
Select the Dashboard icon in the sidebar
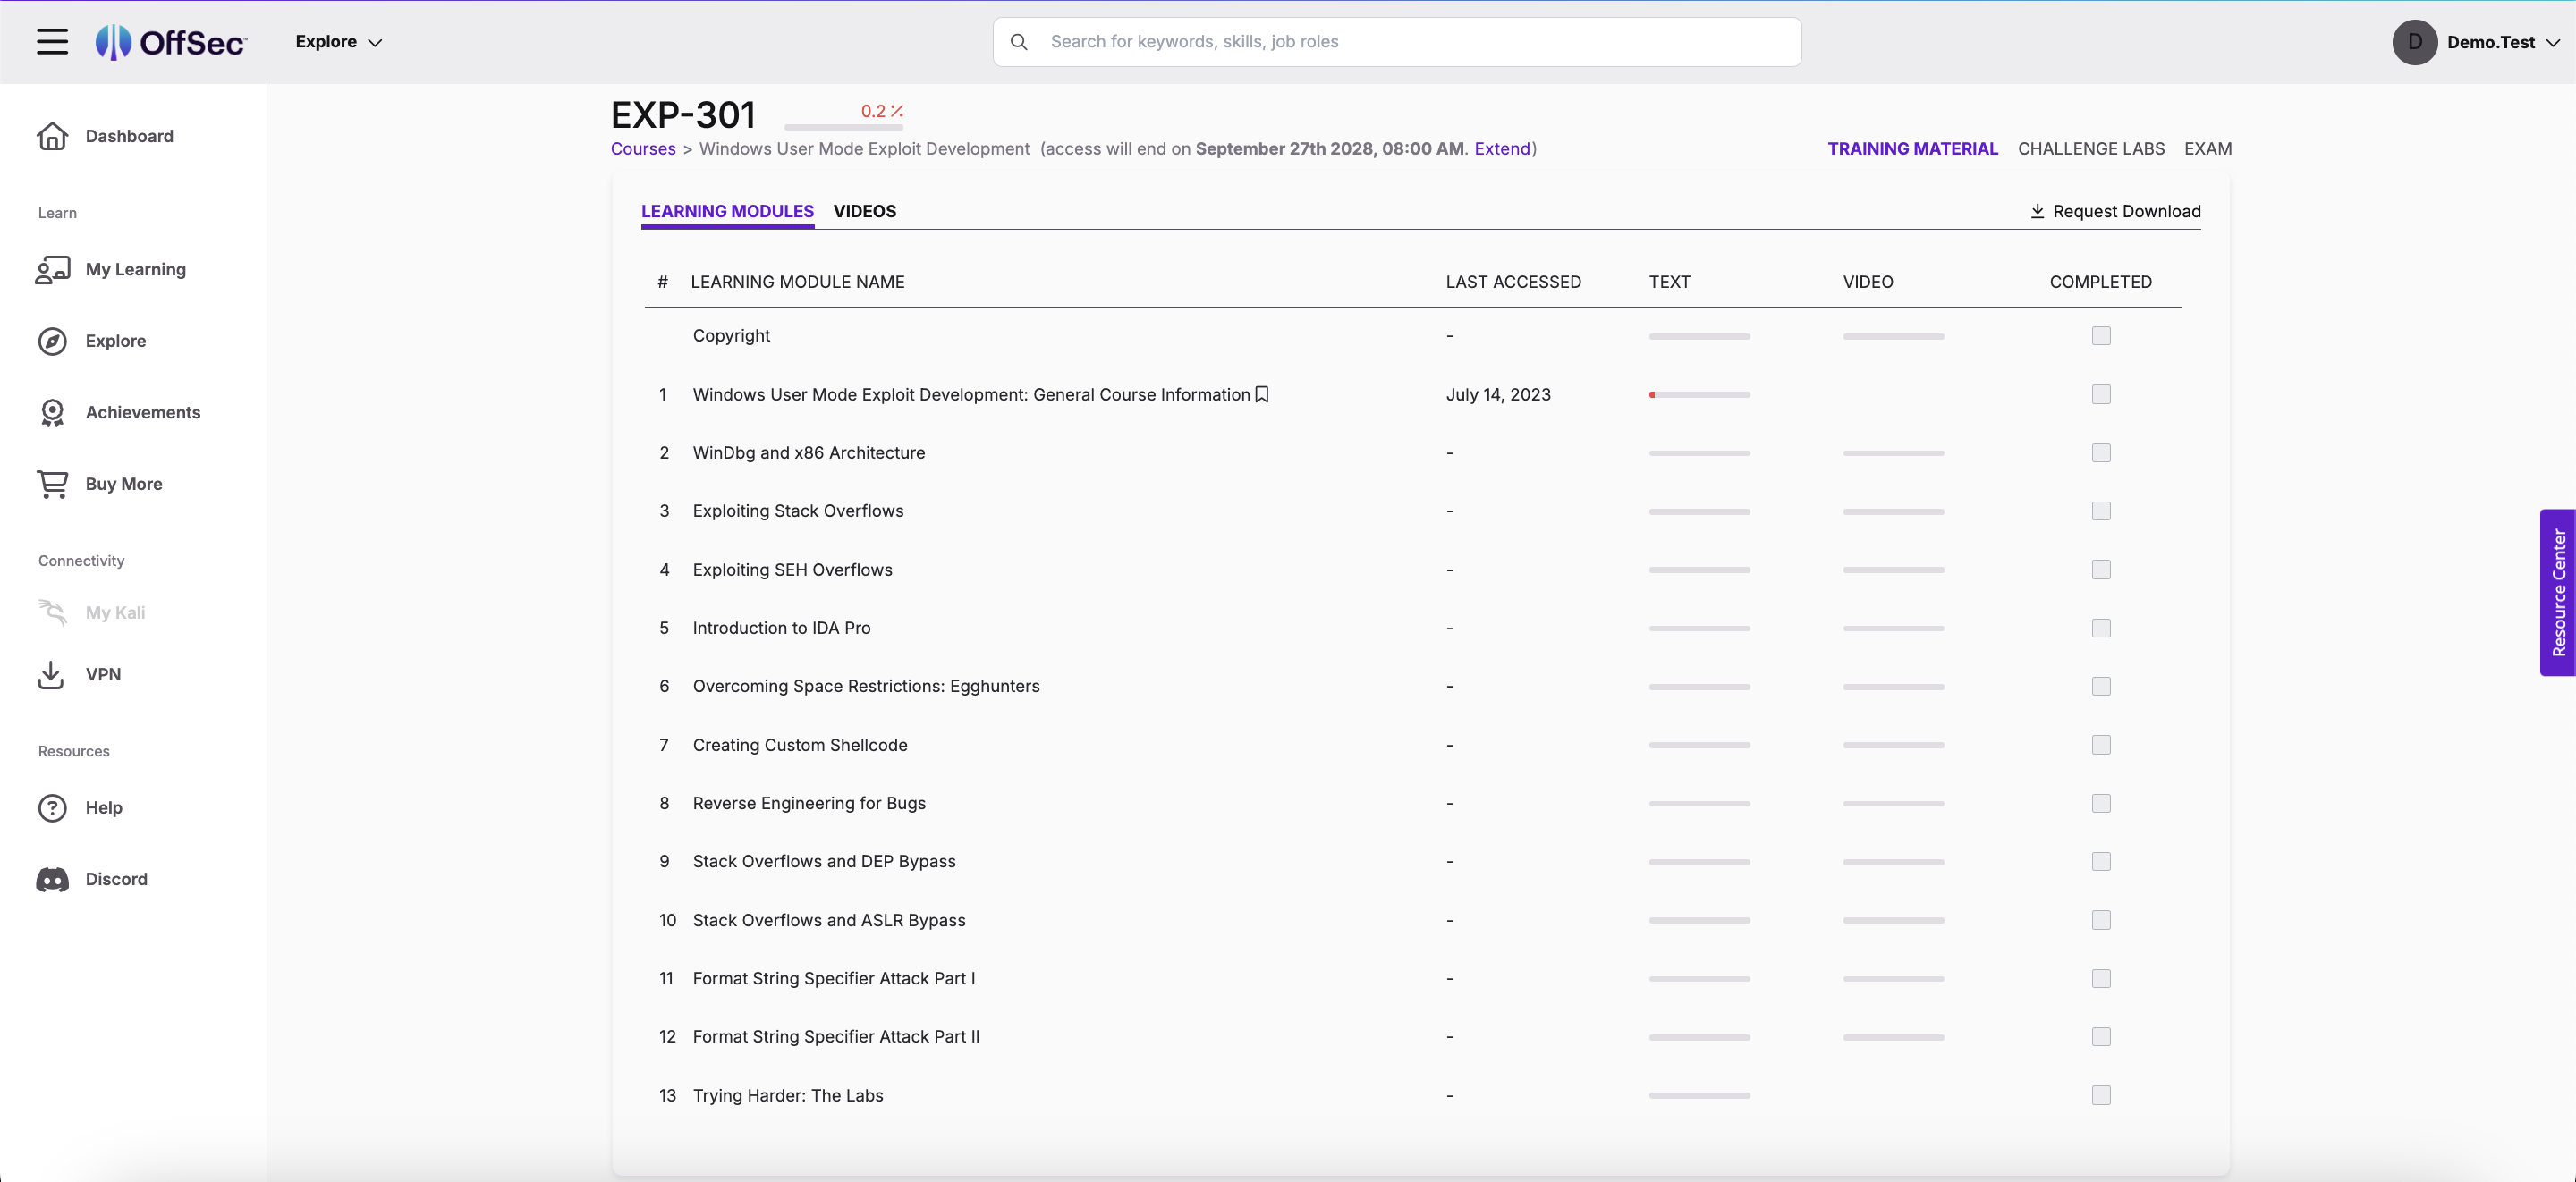click(52, 135)
